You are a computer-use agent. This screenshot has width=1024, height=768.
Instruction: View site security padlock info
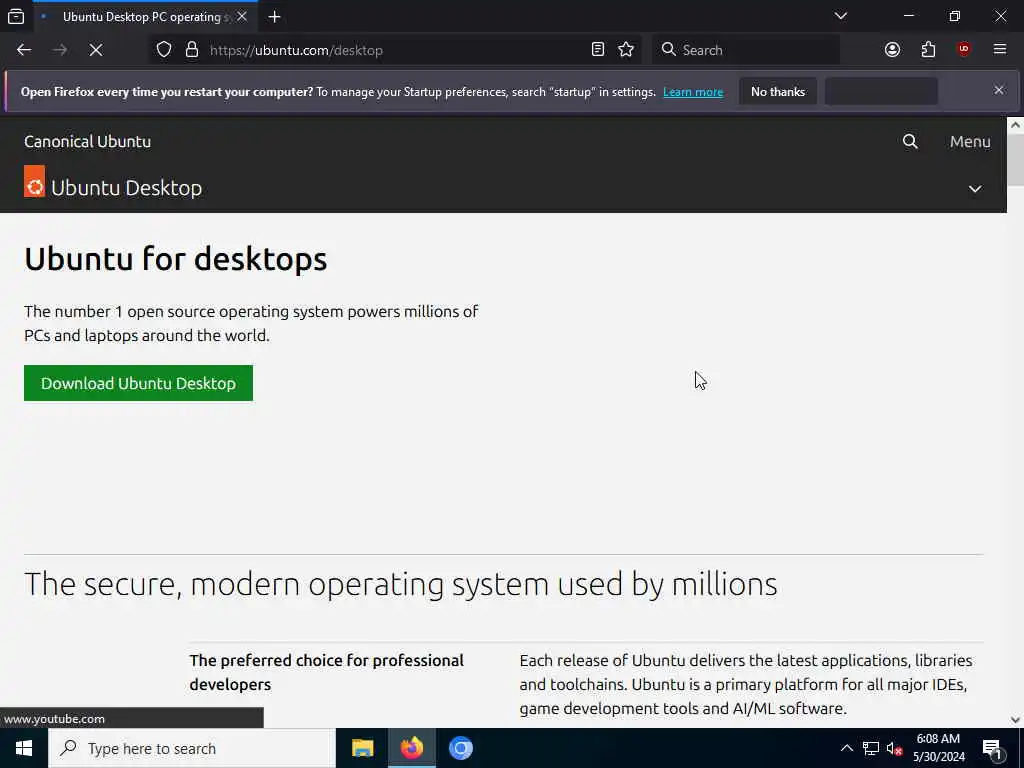[x=191, y=50]
